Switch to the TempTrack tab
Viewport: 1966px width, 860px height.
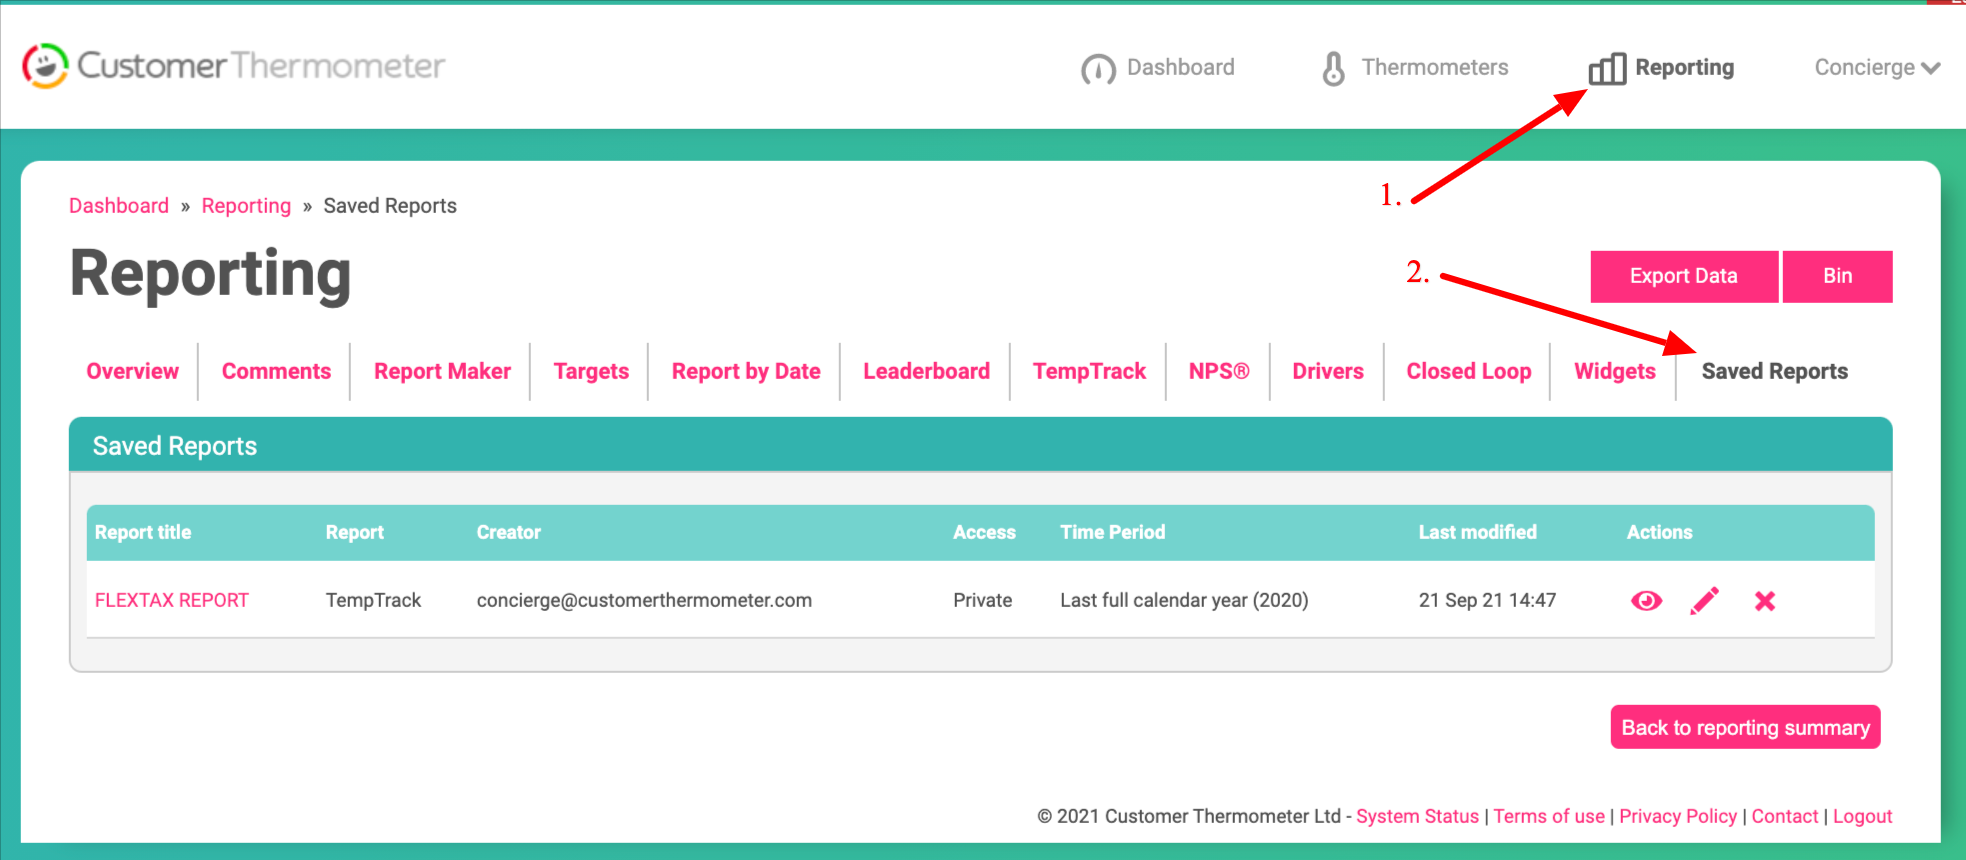pos(1089,371)
